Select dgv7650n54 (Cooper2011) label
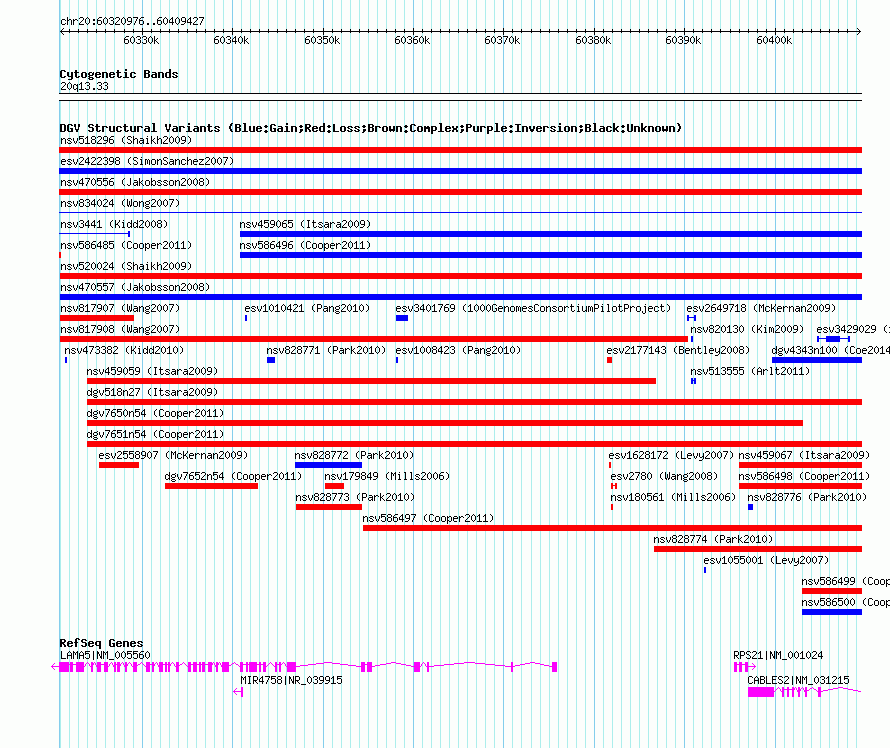 (155, 413)
